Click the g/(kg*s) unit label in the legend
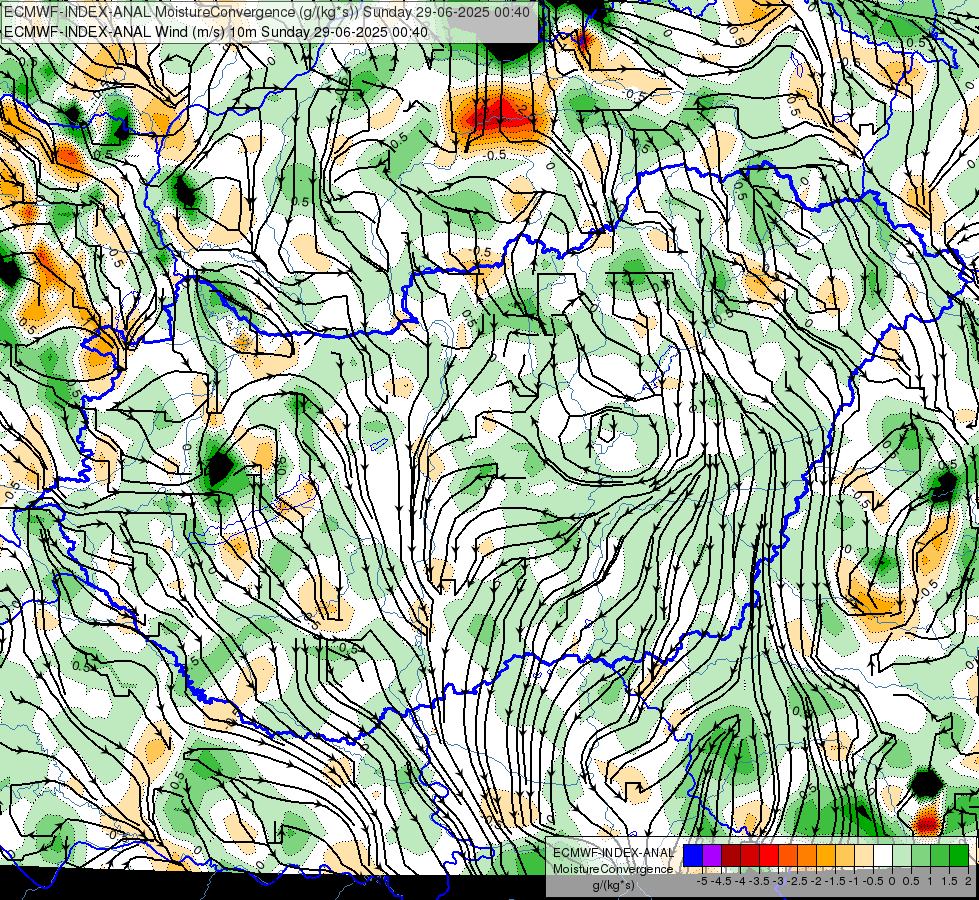This screenshot has height=900, width=979. point(613,885)
